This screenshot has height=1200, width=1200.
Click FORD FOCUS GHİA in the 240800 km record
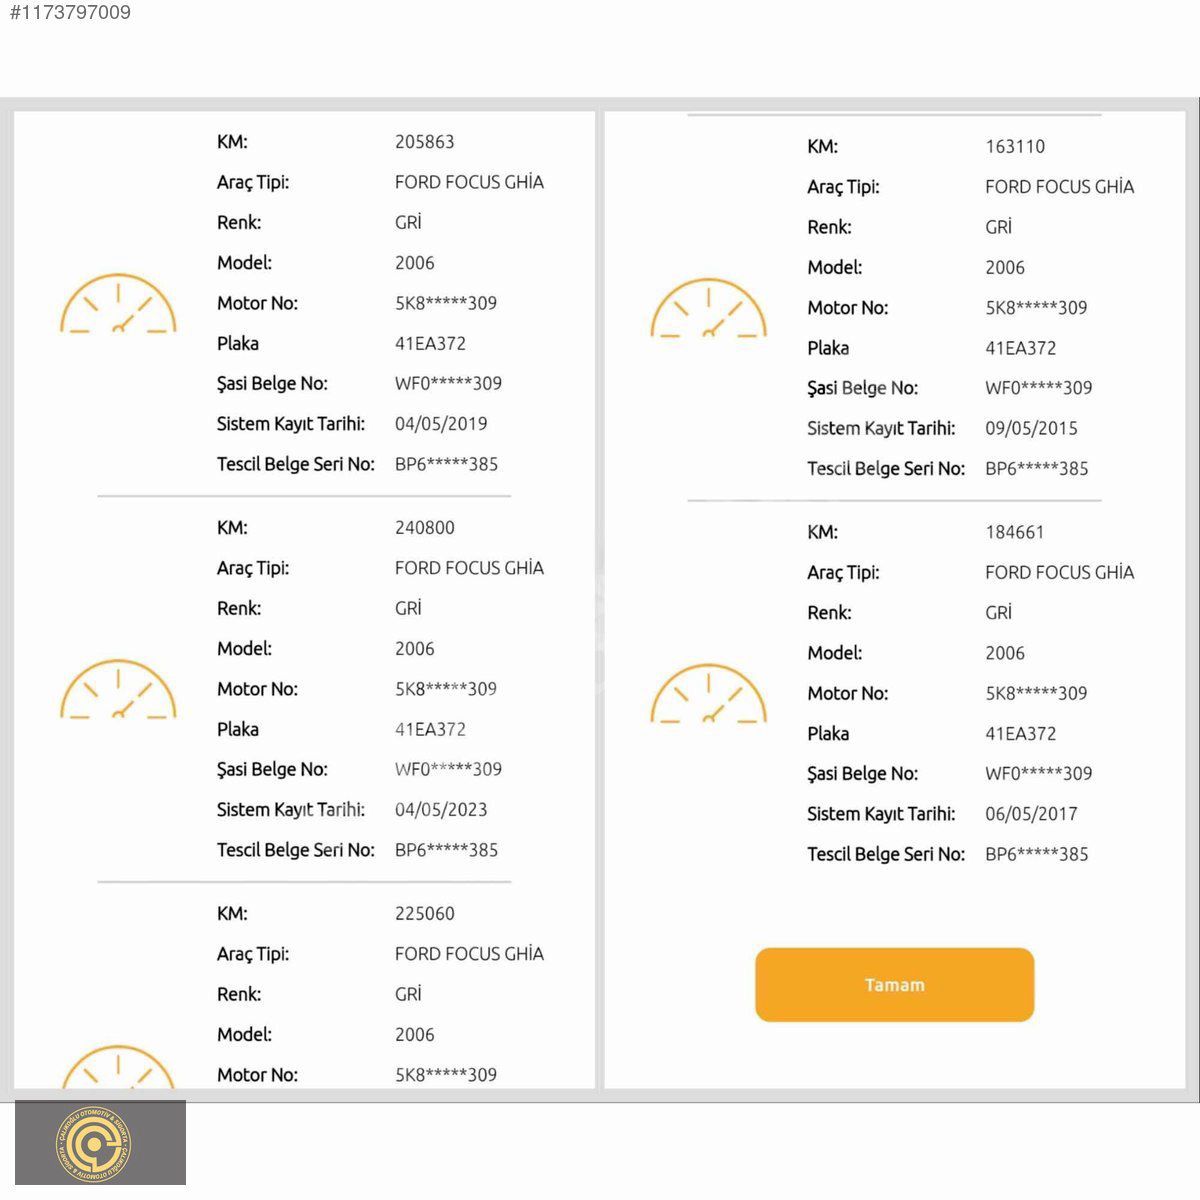[x=469, y=568]
